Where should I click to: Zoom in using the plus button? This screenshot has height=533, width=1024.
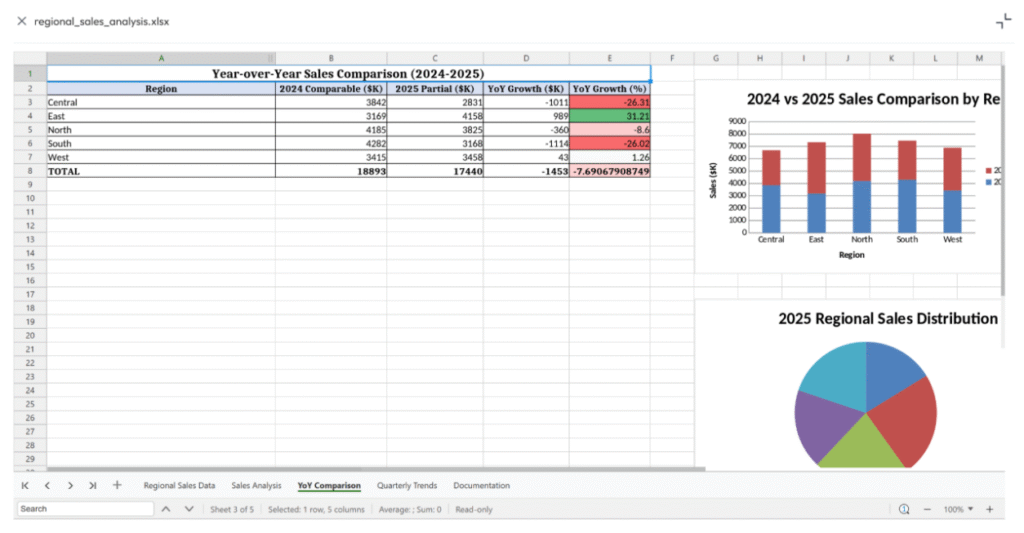[x=990, y=509]
